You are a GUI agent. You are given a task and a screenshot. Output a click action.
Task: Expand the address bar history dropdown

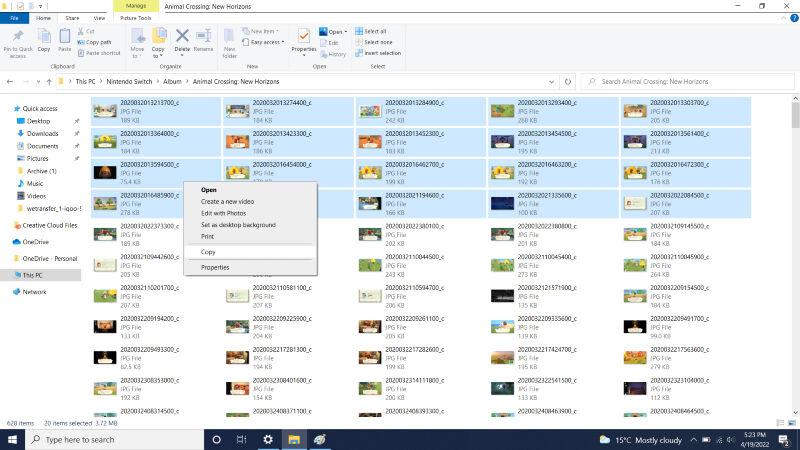click(551, 82)
